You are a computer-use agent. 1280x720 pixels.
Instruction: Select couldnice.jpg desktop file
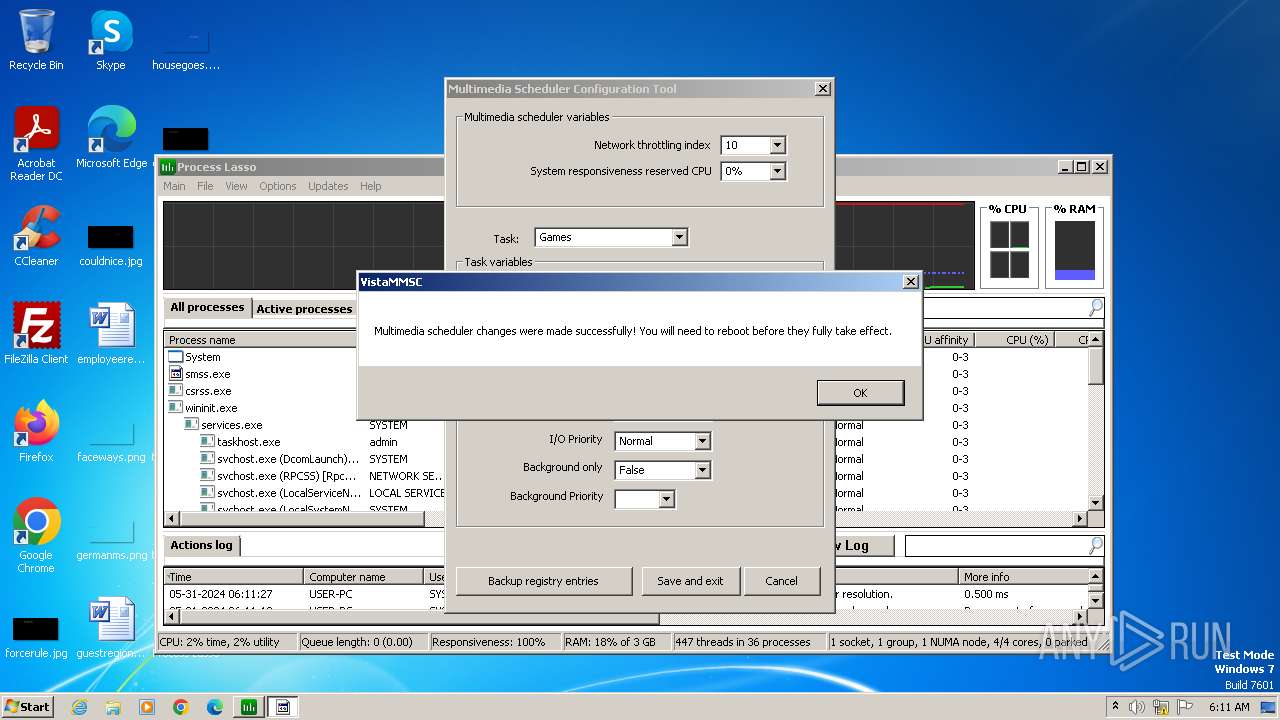point(110,246)
